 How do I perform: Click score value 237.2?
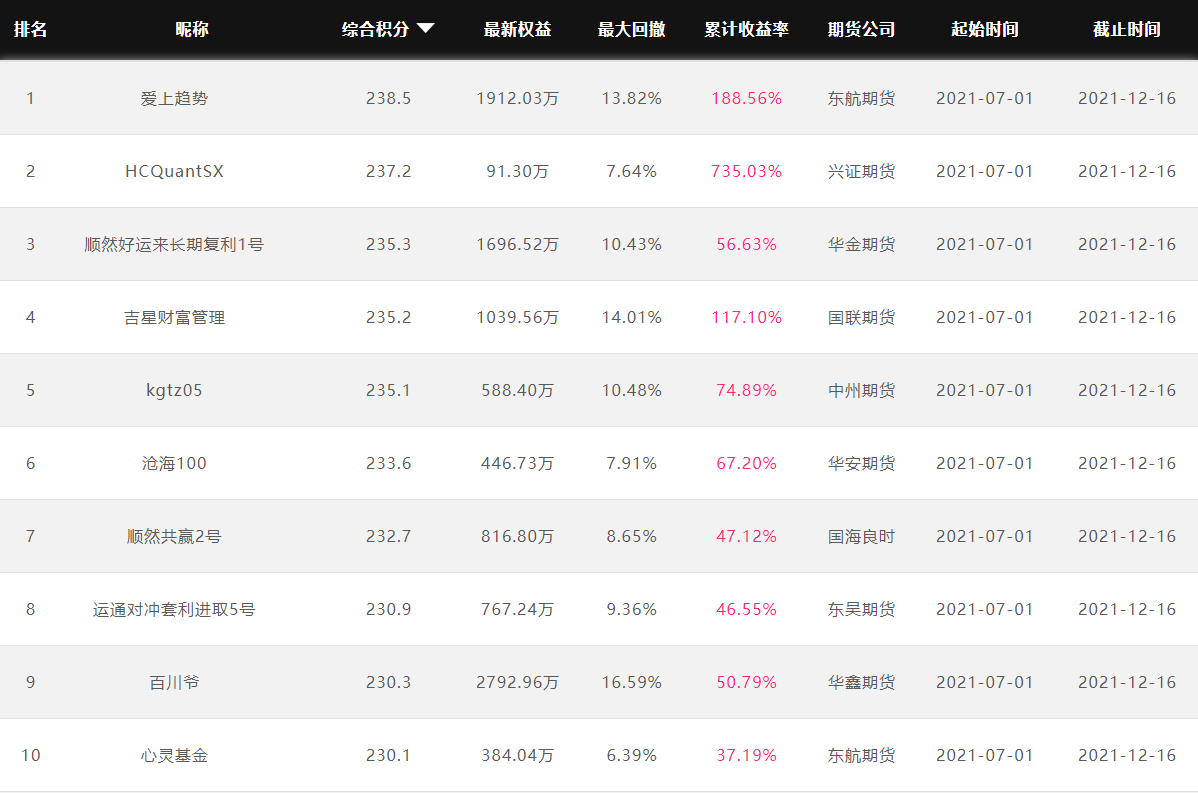[x=388, y=171]
